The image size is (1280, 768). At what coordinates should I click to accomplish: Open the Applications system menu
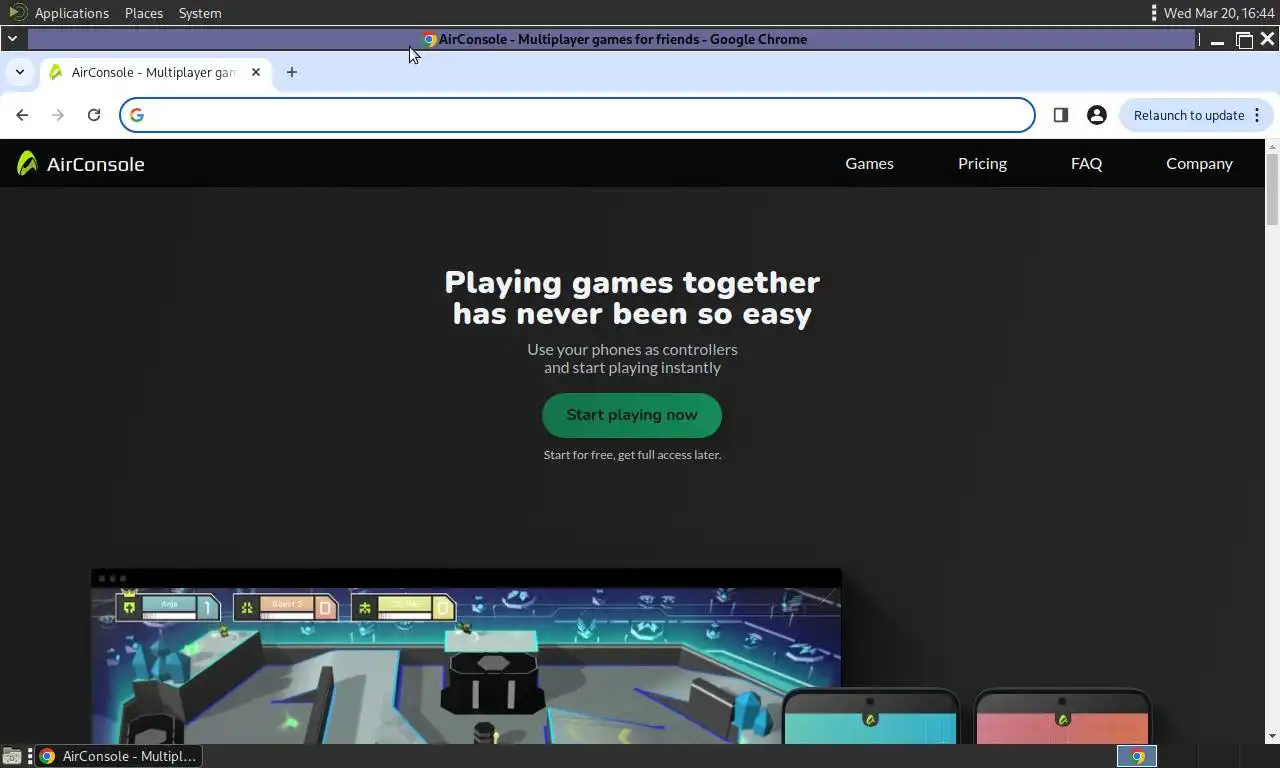click(x=72, y=13)
